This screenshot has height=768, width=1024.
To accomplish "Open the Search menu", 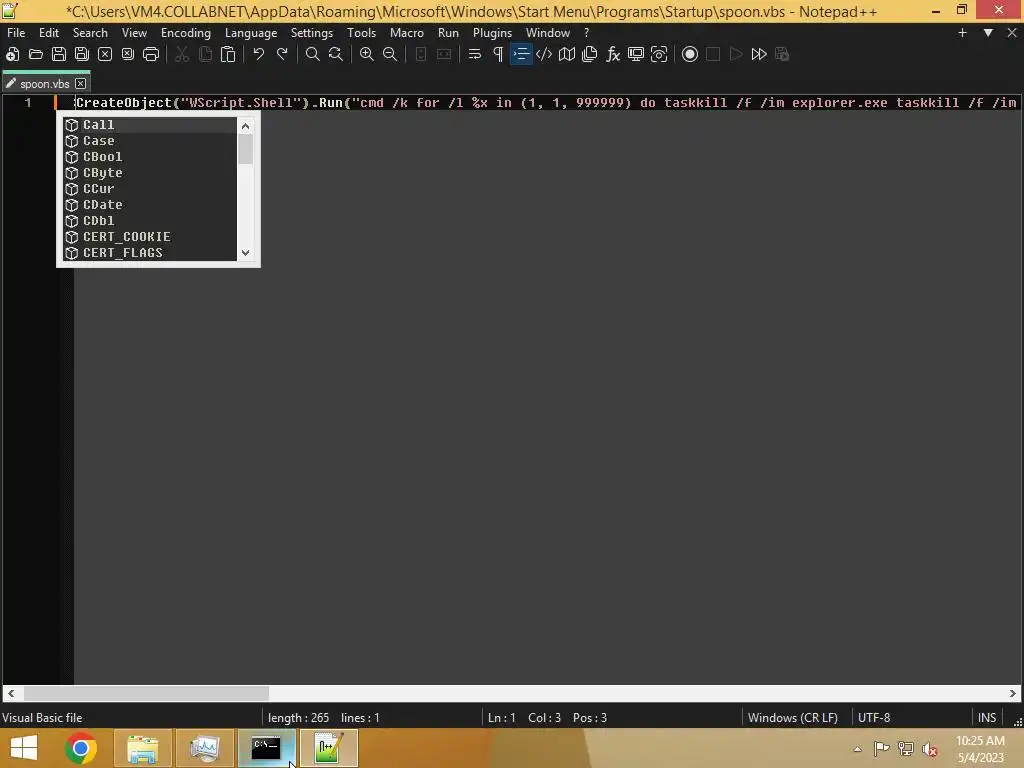I will coord(90,33).
